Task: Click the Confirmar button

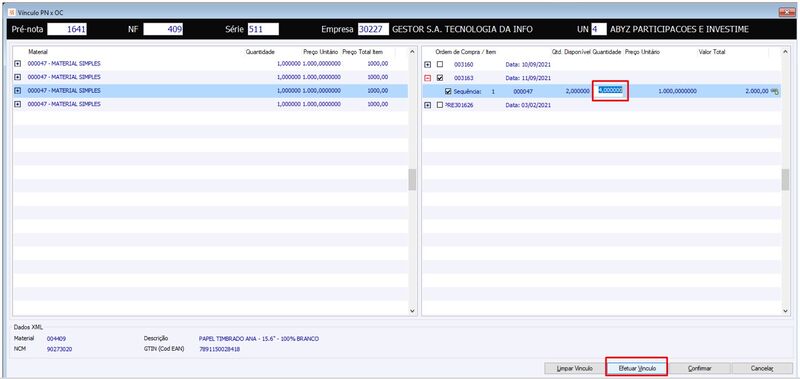Action: (x=699, y=368)
